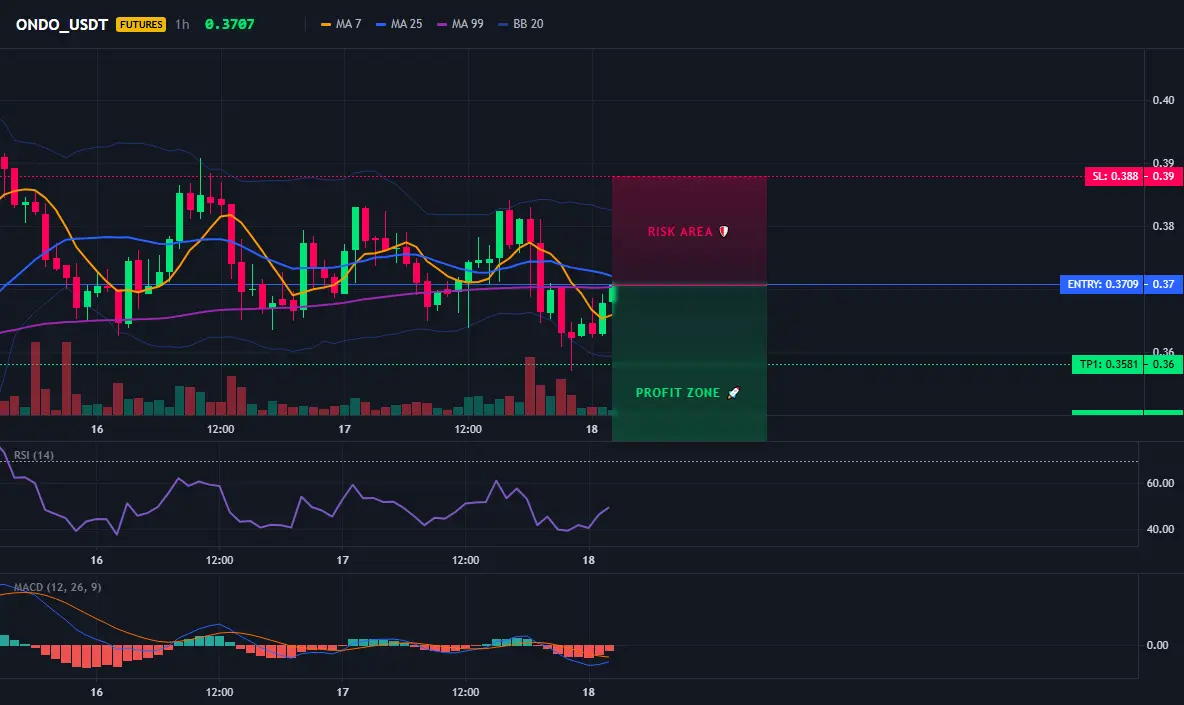This screenshot has height=705, width=1184.
Task: Click the TP1: 0.3581 price tag
Action: (1108, 365)
